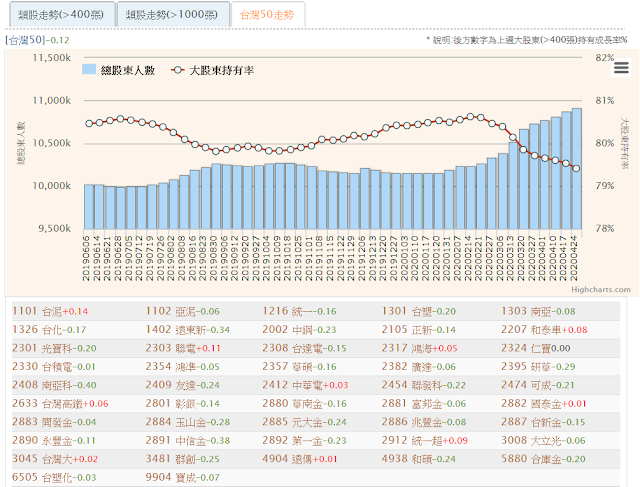Open stock 4938 和碩
Image resolution: width=640 pixels, height=487 pixels.
[407, 459]
